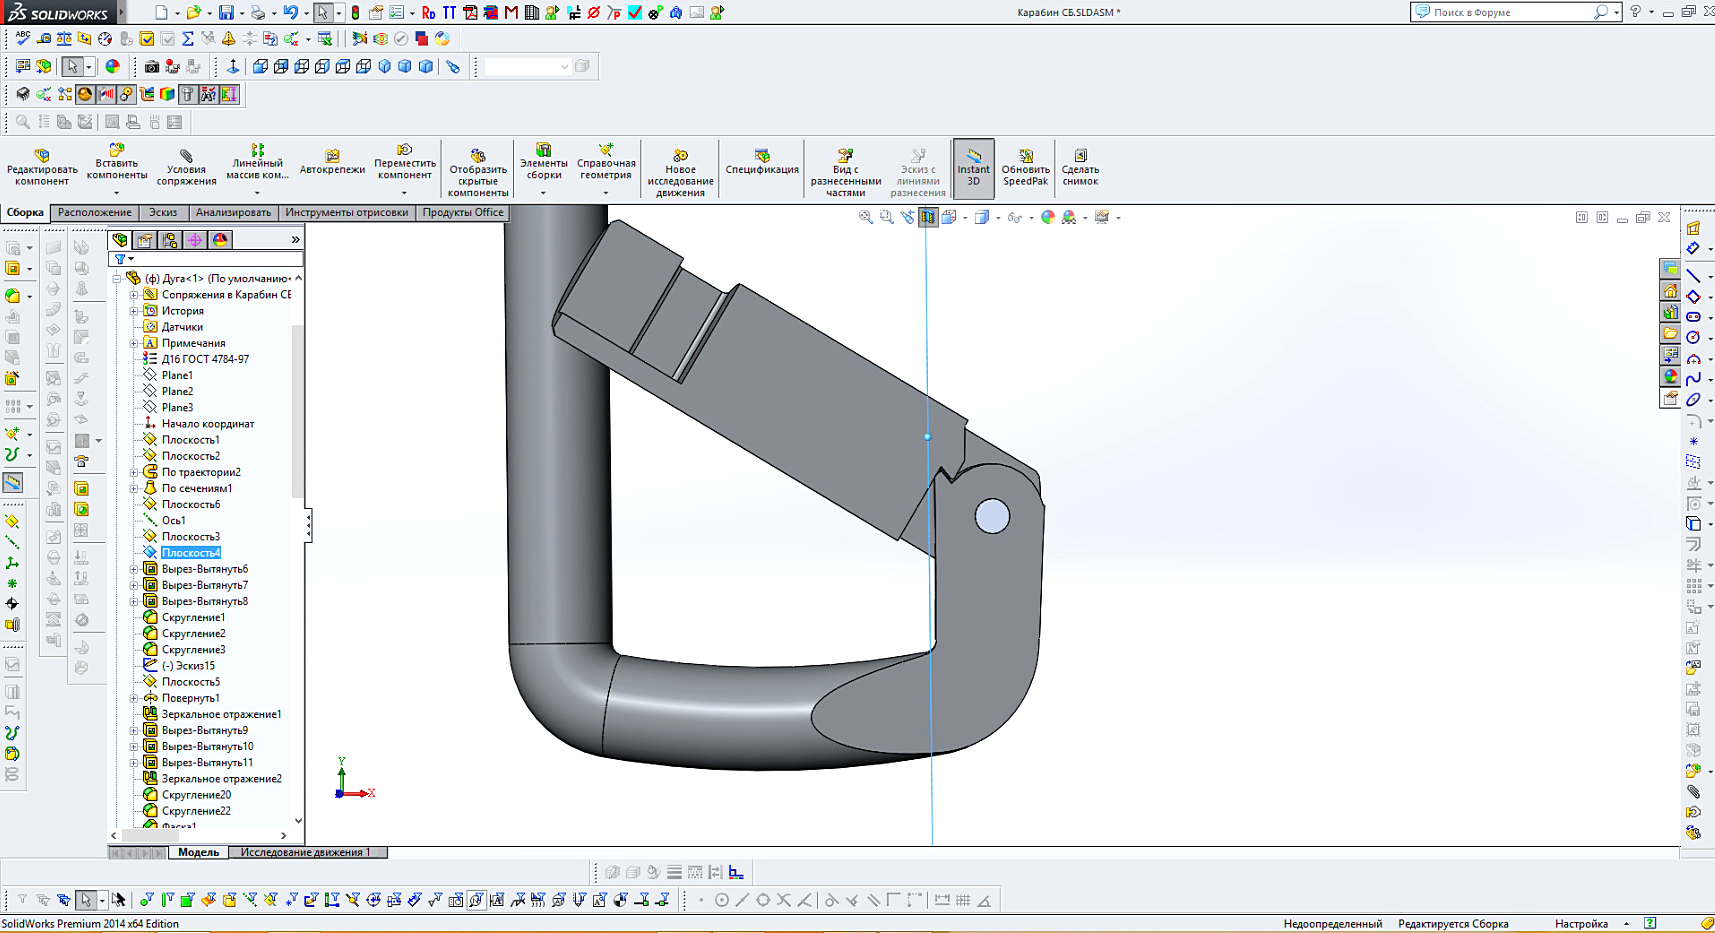
Task: Click Недоопределенный status text
Action: (x=1332, y=924)
